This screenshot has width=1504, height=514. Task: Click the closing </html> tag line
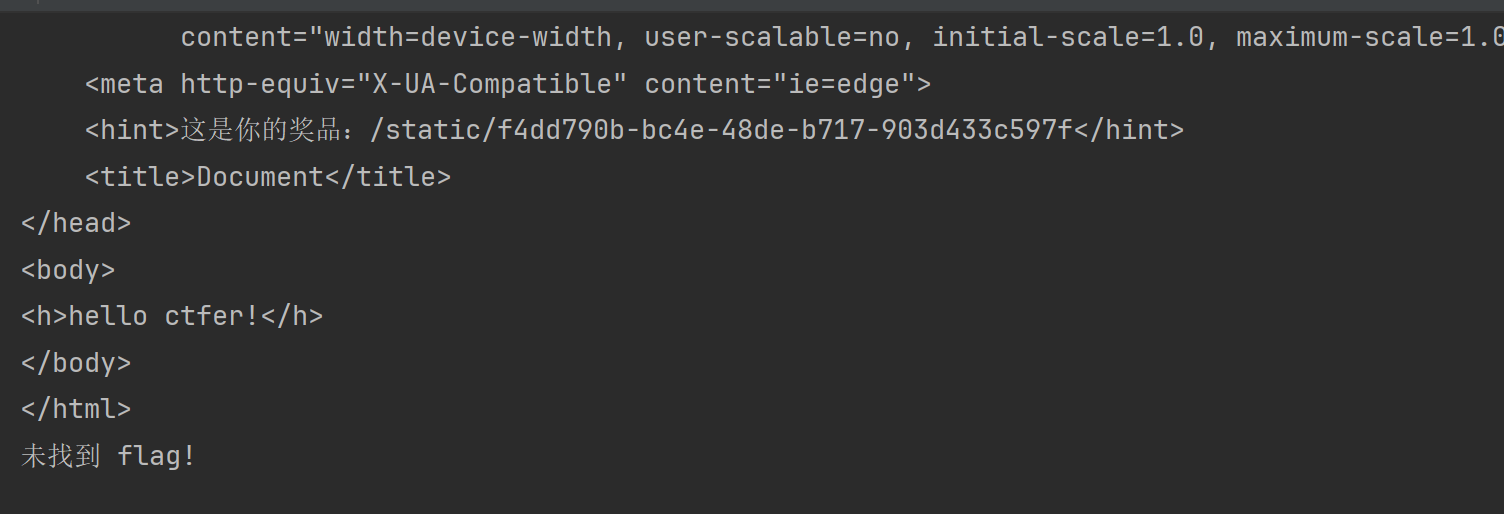coord(76,409)
